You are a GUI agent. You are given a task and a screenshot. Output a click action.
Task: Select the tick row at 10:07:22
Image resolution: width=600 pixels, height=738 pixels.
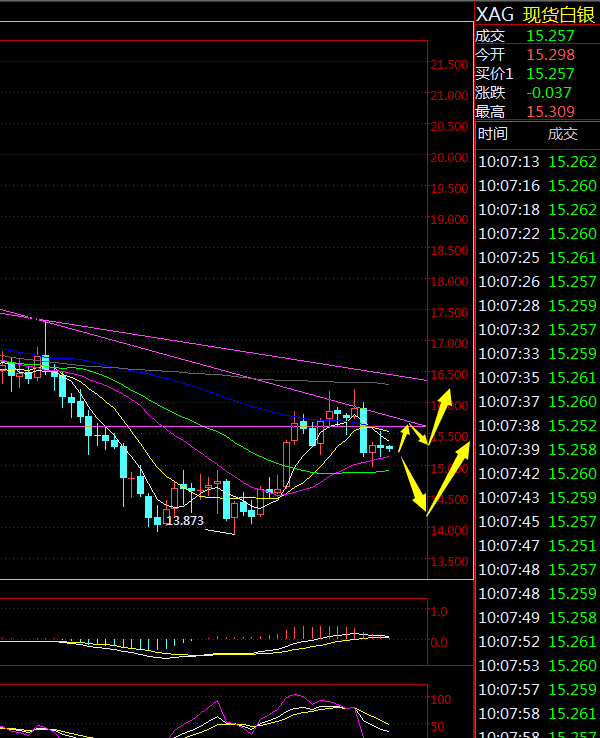(x=537, y=233)
